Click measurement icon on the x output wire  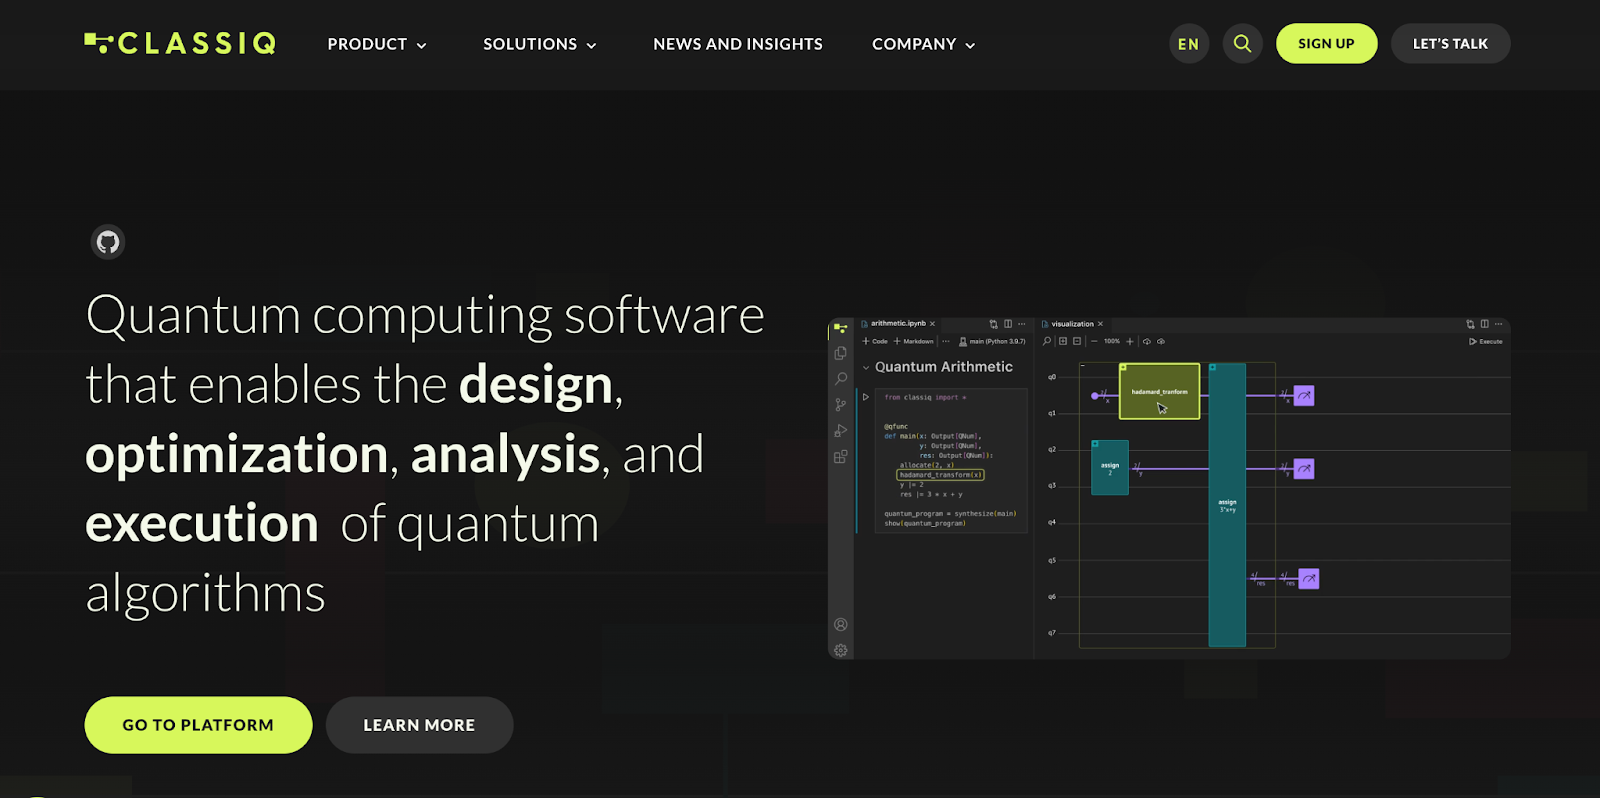click(1304, 396)
